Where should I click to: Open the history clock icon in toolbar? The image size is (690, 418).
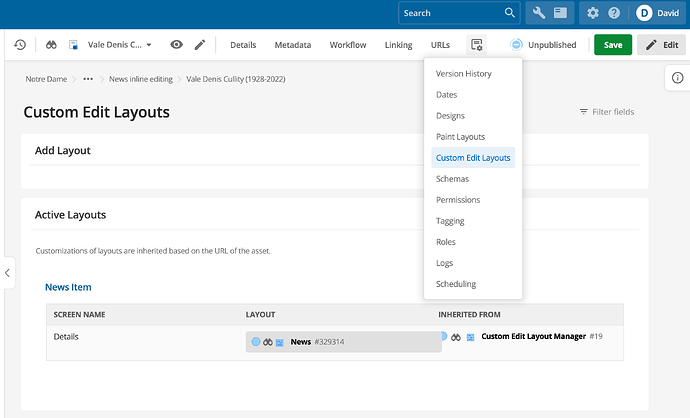[x=20, y=44]
